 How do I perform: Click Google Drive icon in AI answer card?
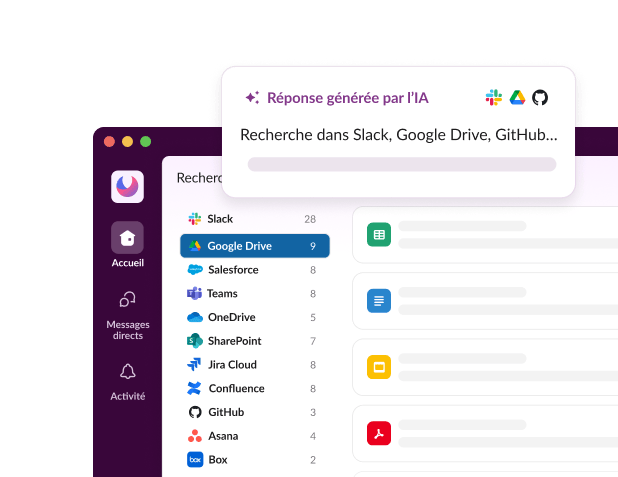517,97
